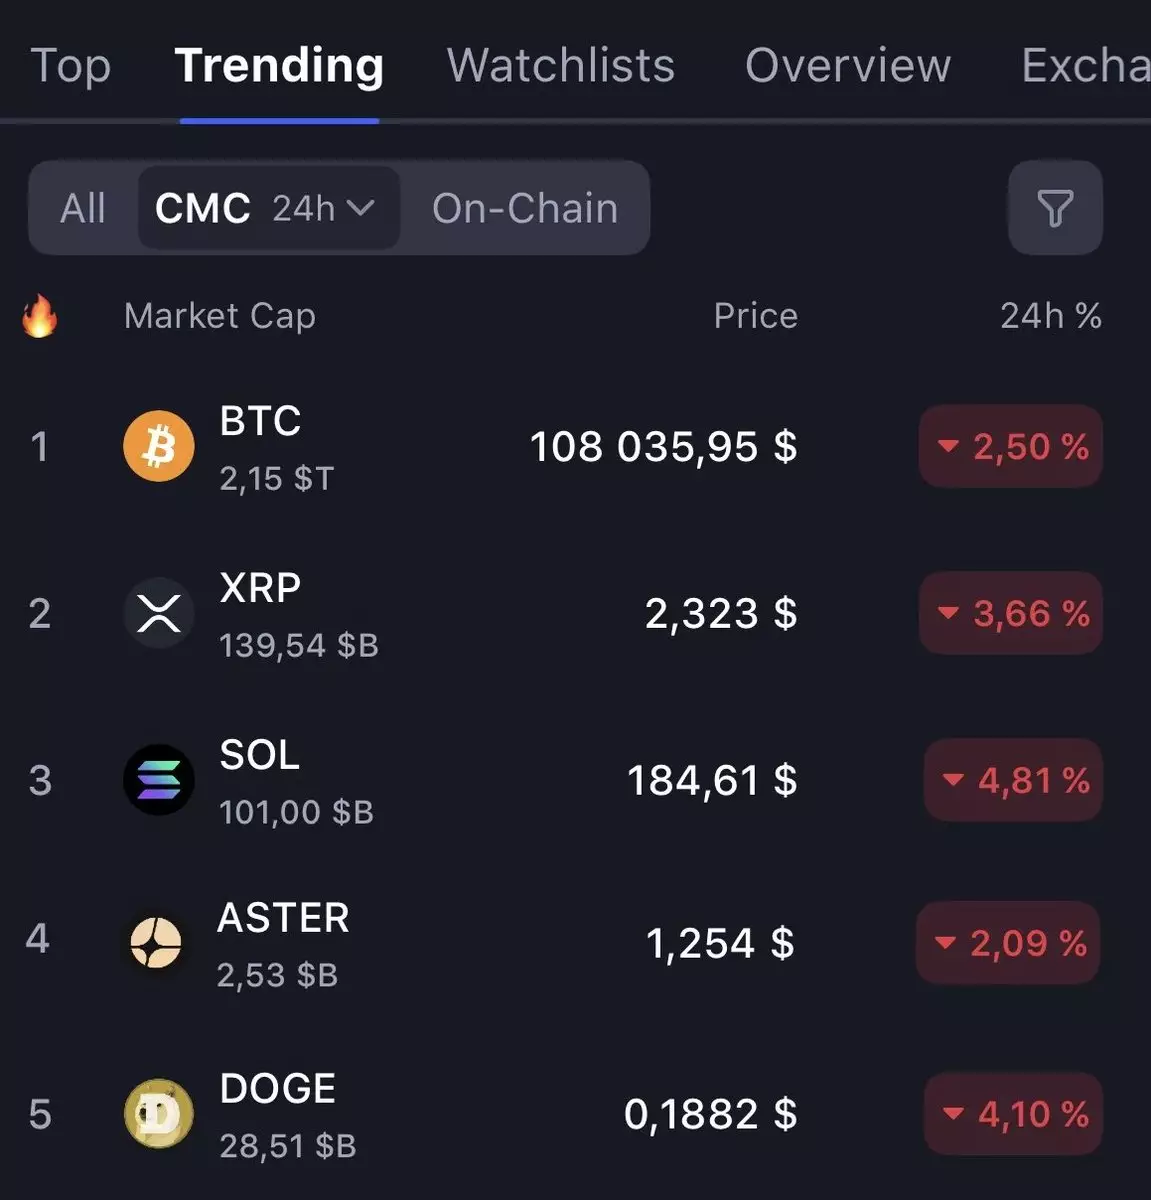1151x1200 pixels.
Task: Switch to the On-Chain segment
Action: (x=524, y=208)
